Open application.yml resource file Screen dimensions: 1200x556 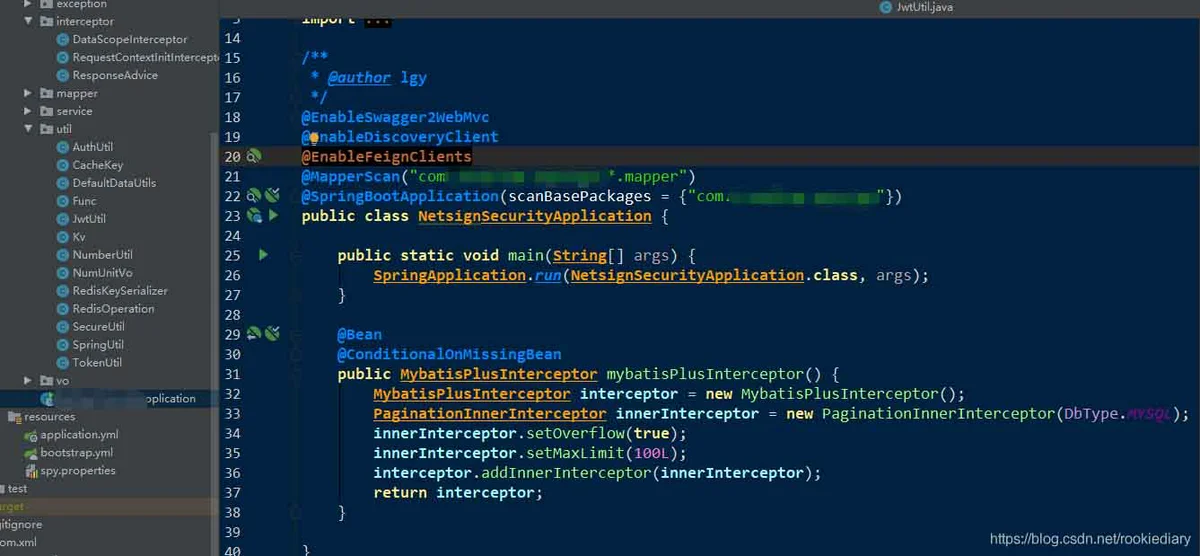click(79, 435)
